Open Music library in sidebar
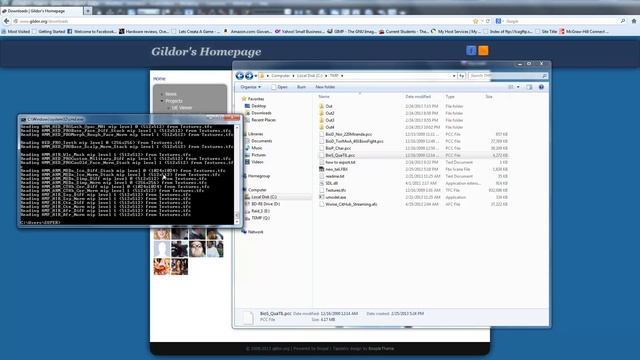This screenshot has height=360, width=640. (x=257, y=148)
